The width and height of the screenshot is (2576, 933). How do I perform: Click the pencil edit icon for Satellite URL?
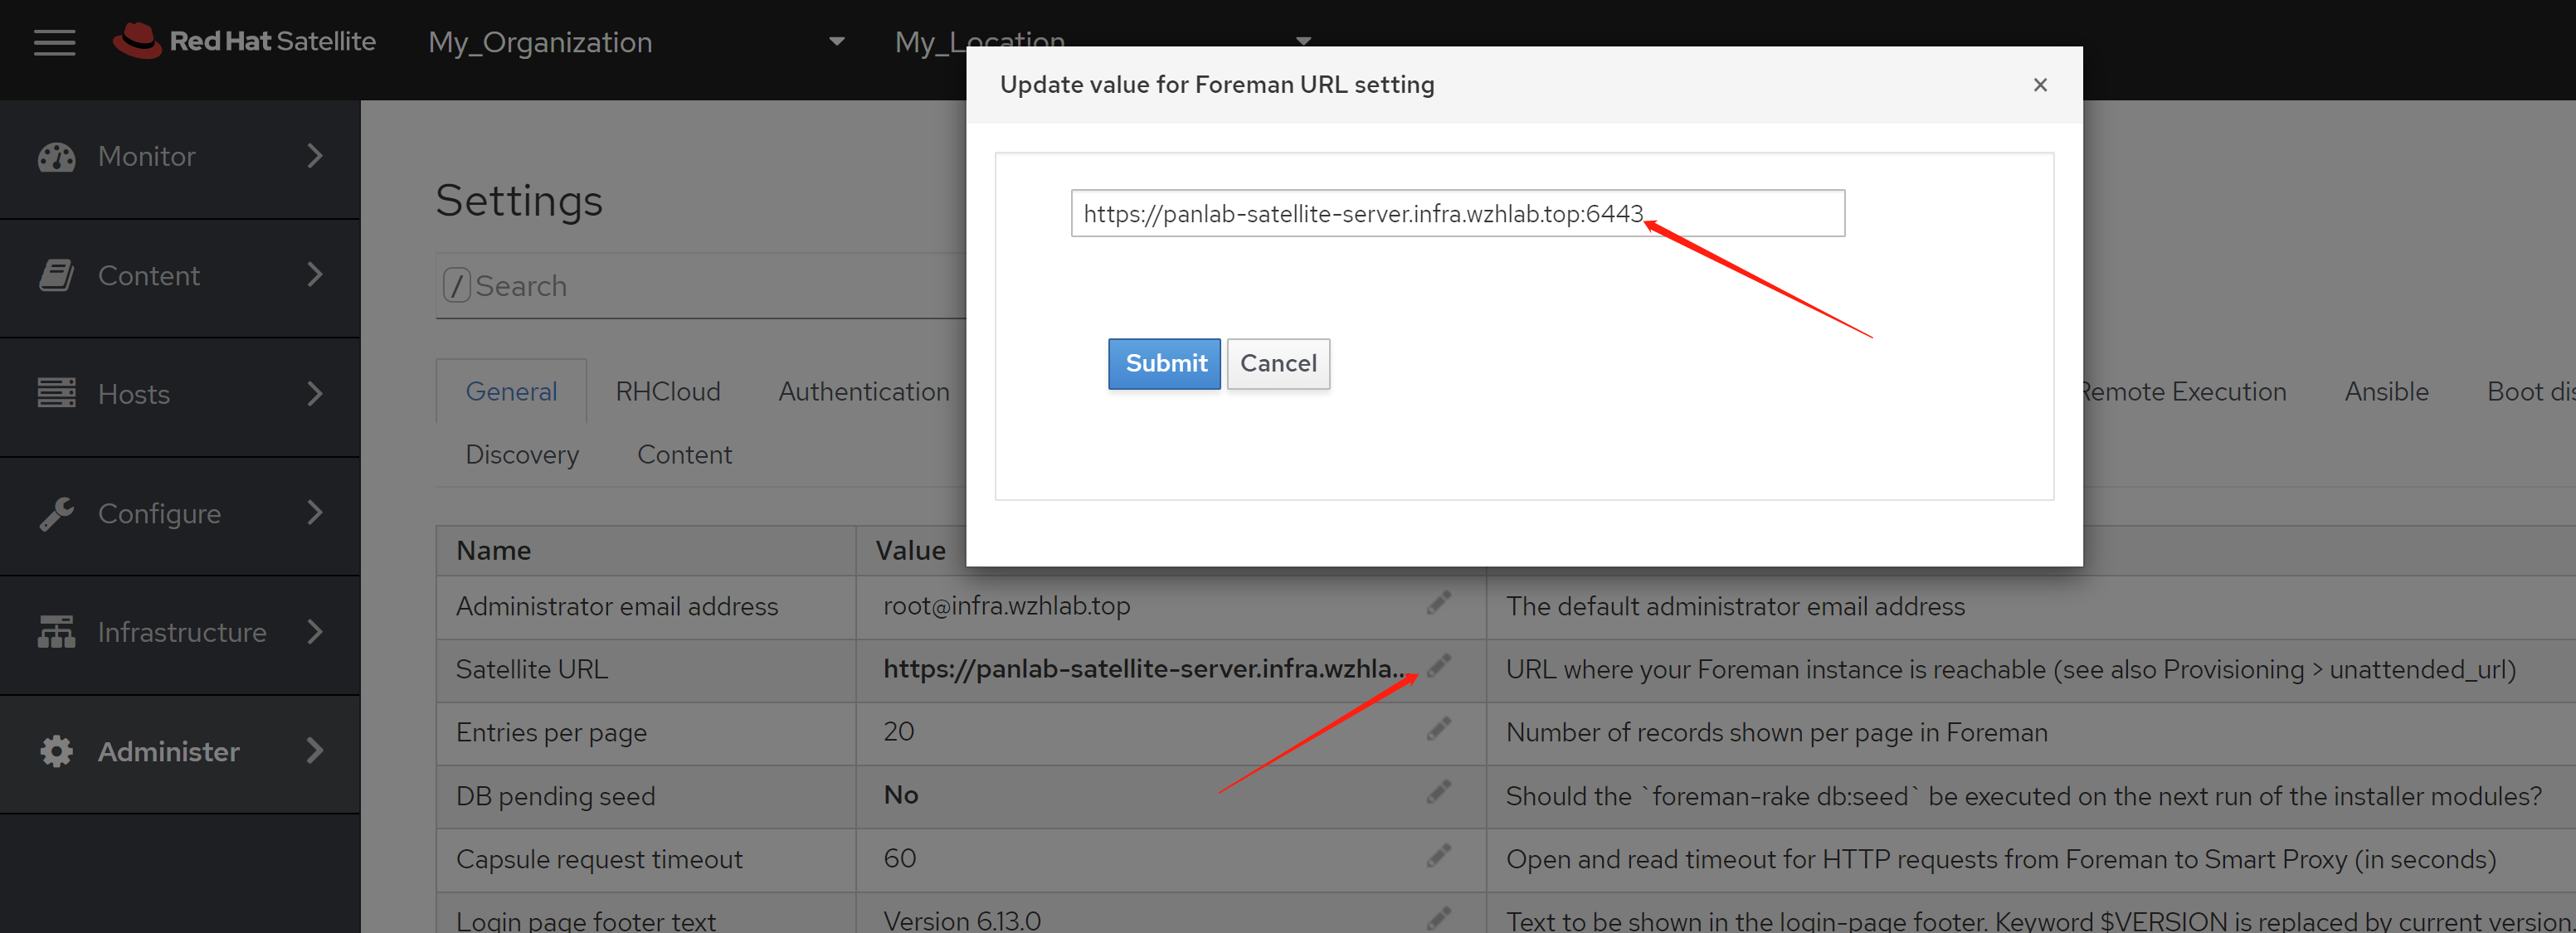1438,666
